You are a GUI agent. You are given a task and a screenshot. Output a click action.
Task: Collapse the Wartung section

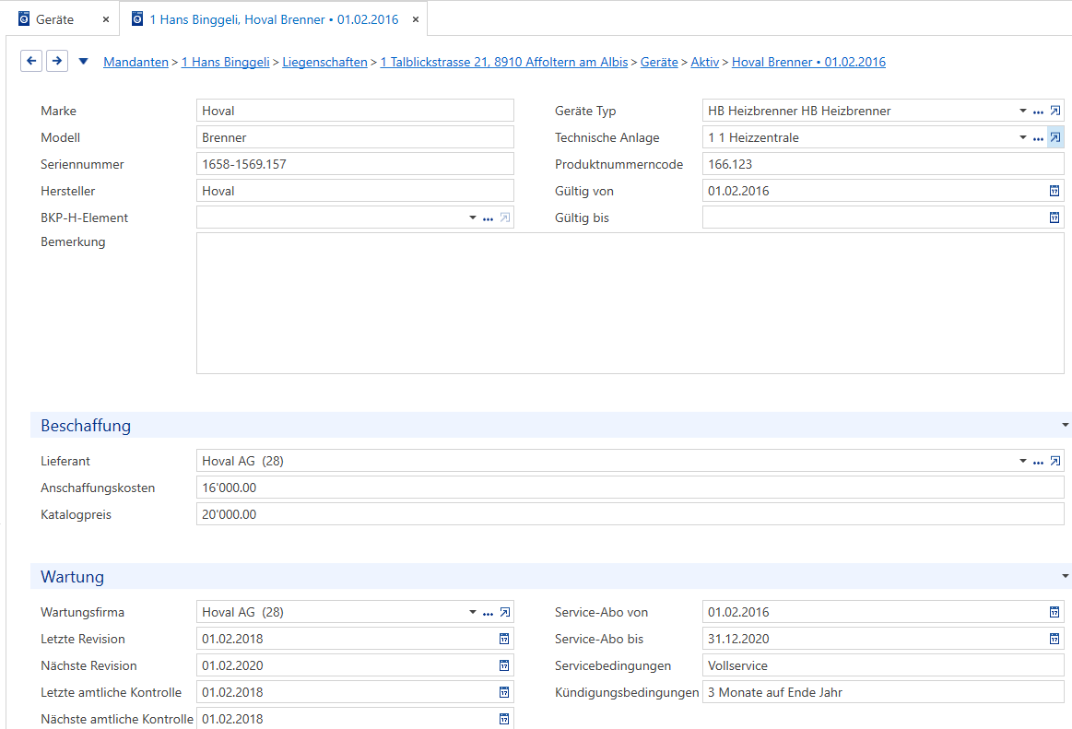tap(1064, 576)
